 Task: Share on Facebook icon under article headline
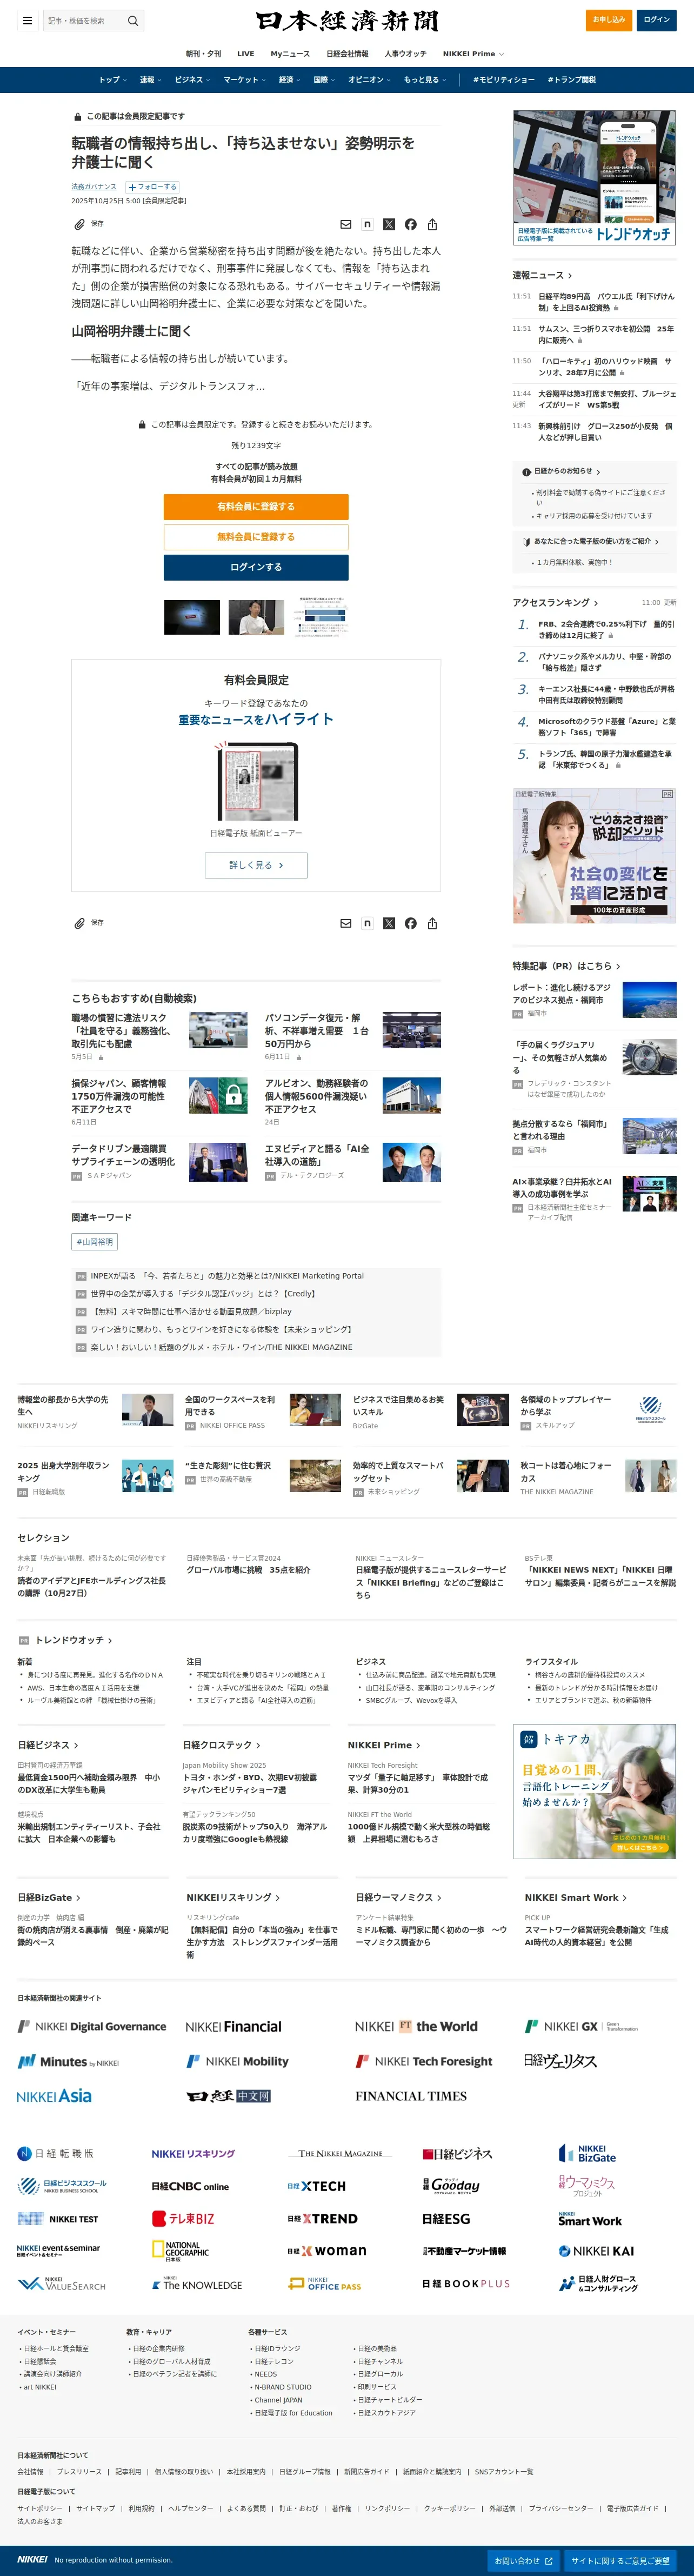tap(410, 224)
